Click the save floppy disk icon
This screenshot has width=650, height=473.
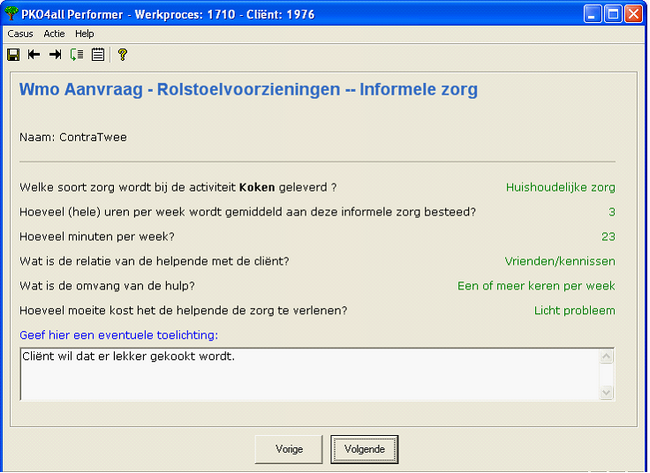point(13,54)
